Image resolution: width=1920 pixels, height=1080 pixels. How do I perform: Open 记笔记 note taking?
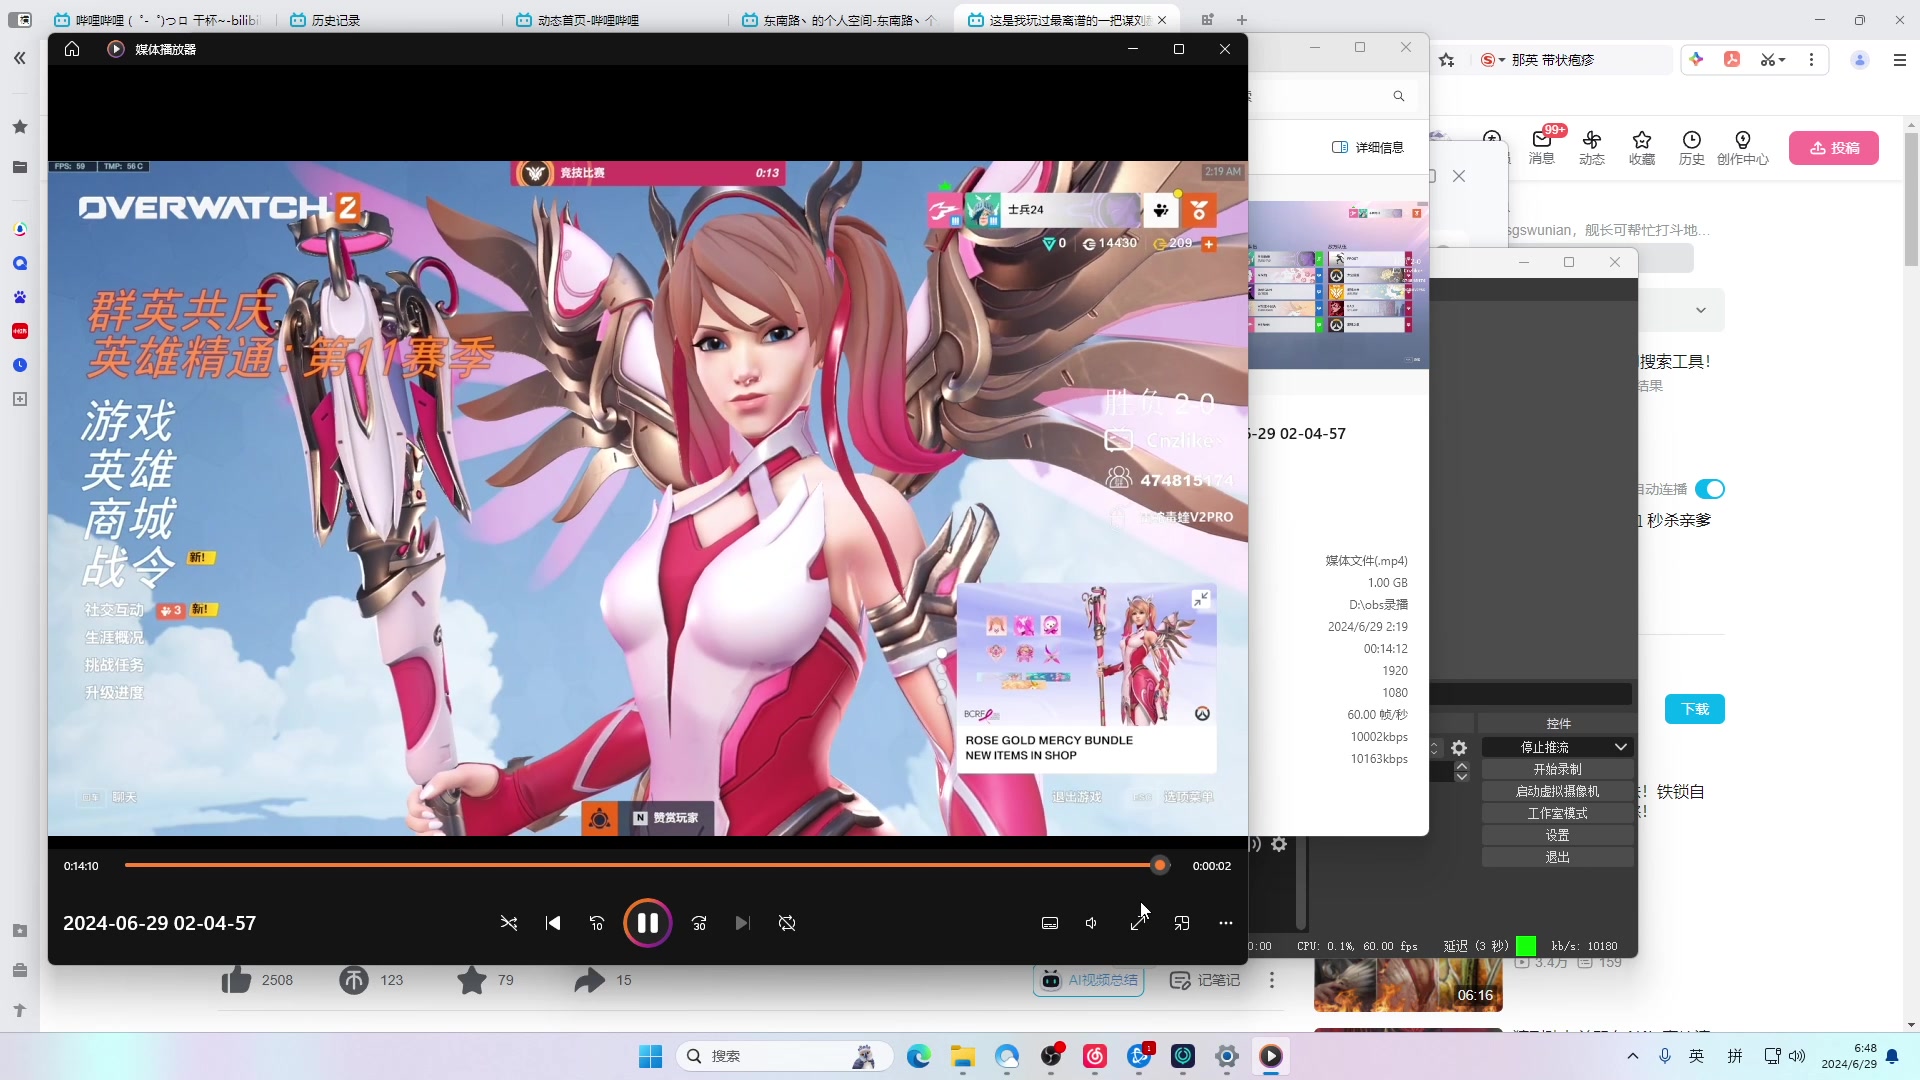tap(1205, 980)
